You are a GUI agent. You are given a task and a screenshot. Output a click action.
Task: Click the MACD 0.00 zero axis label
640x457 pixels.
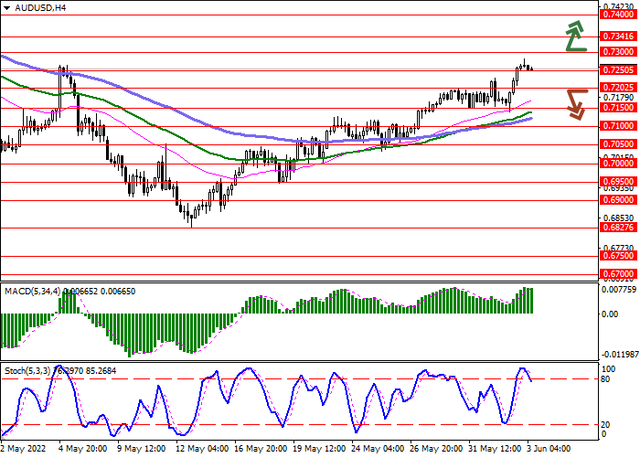click(609, 314)
